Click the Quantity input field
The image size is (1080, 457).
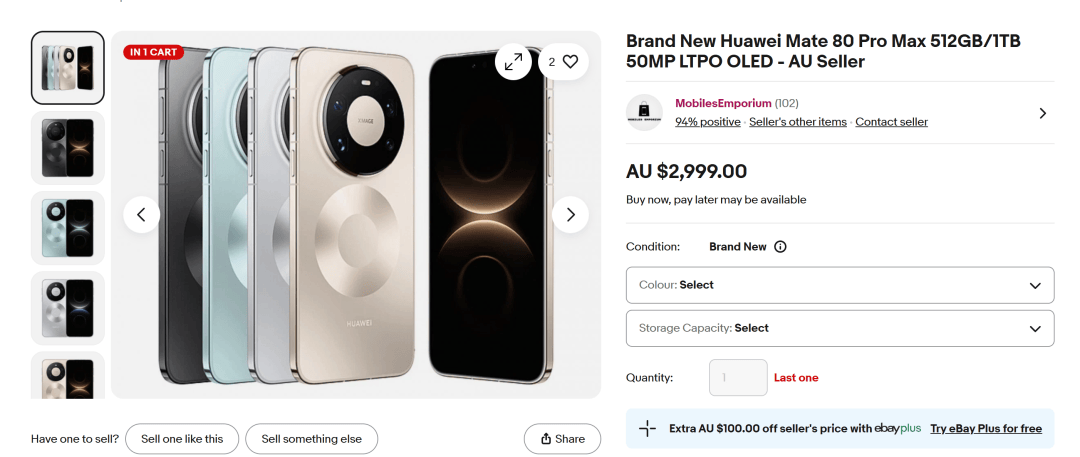tap(738, 378)
